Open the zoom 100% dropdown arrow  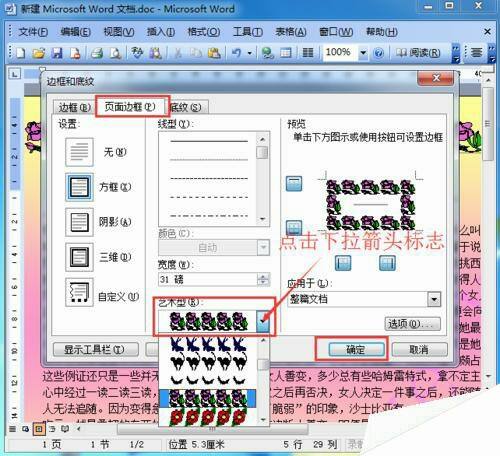coord(363,53)
